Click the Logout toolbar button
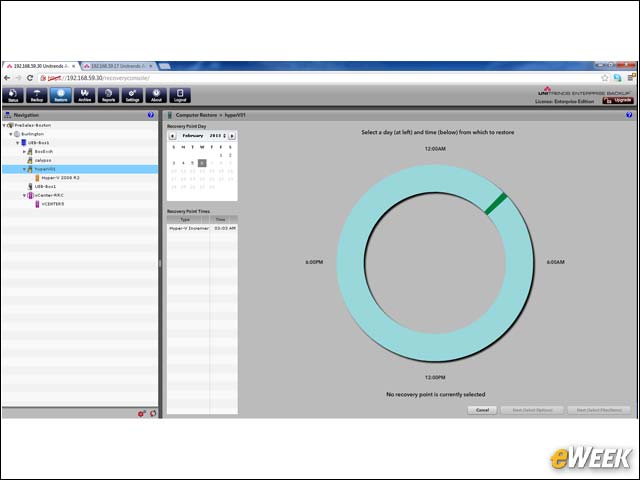 coord(180,95)
